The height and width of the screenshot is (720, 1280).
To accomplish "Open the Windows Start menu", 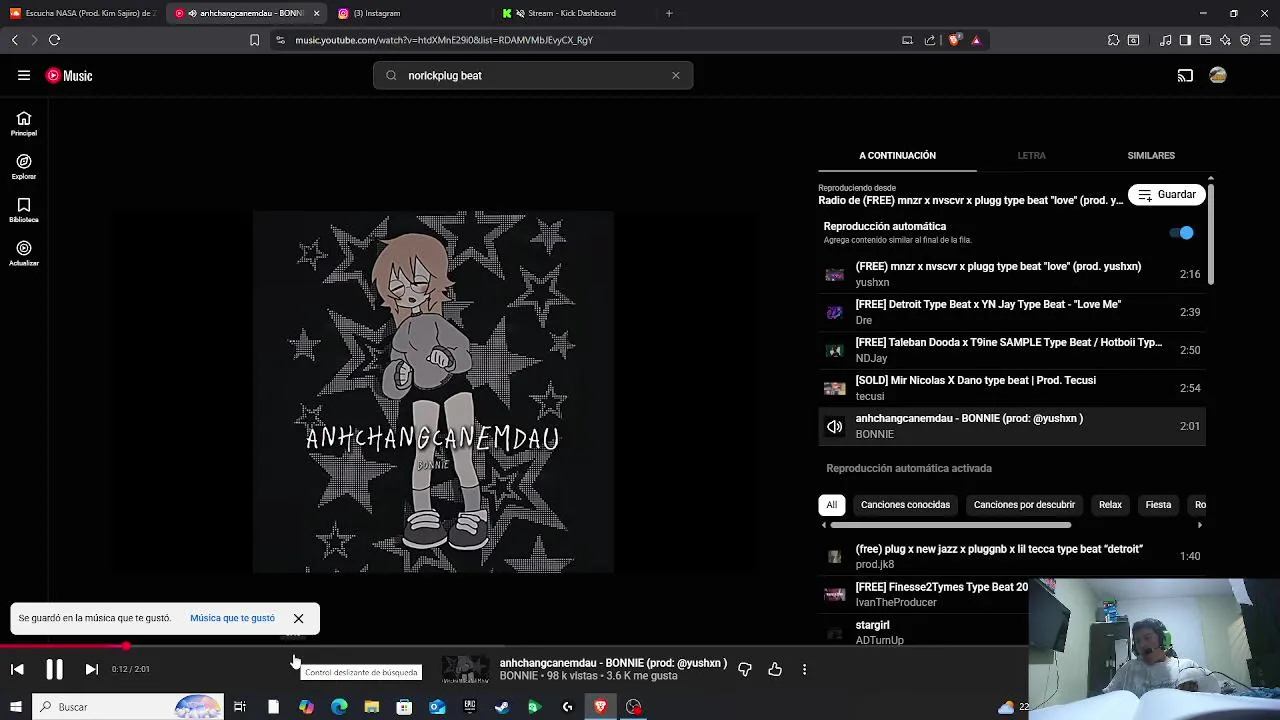I will click(16, 707).
